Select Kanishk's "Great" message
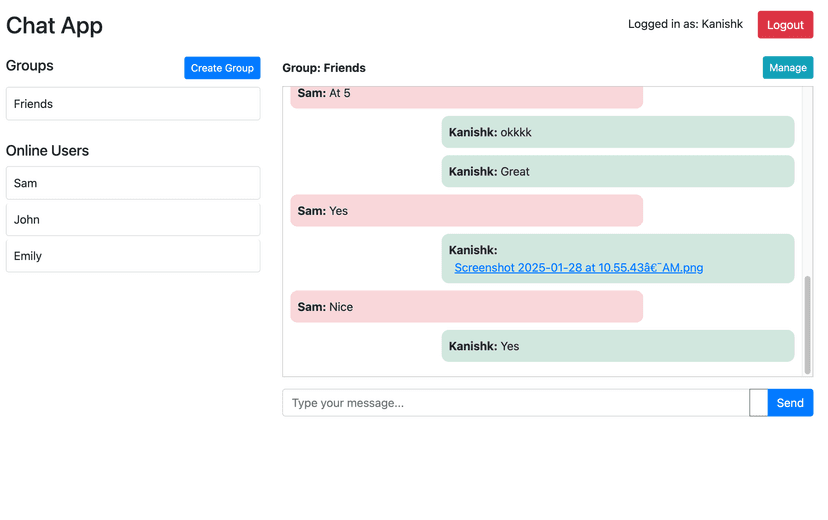 (617, 171)
